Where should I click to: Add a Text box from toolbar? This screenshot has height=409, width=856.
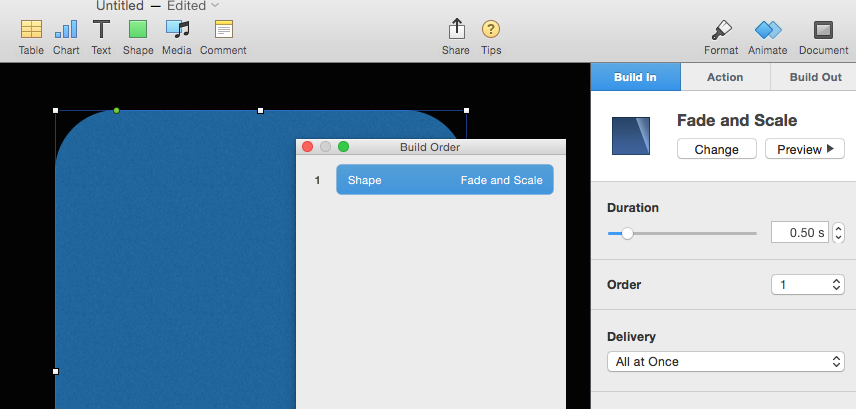coord(101,37)
